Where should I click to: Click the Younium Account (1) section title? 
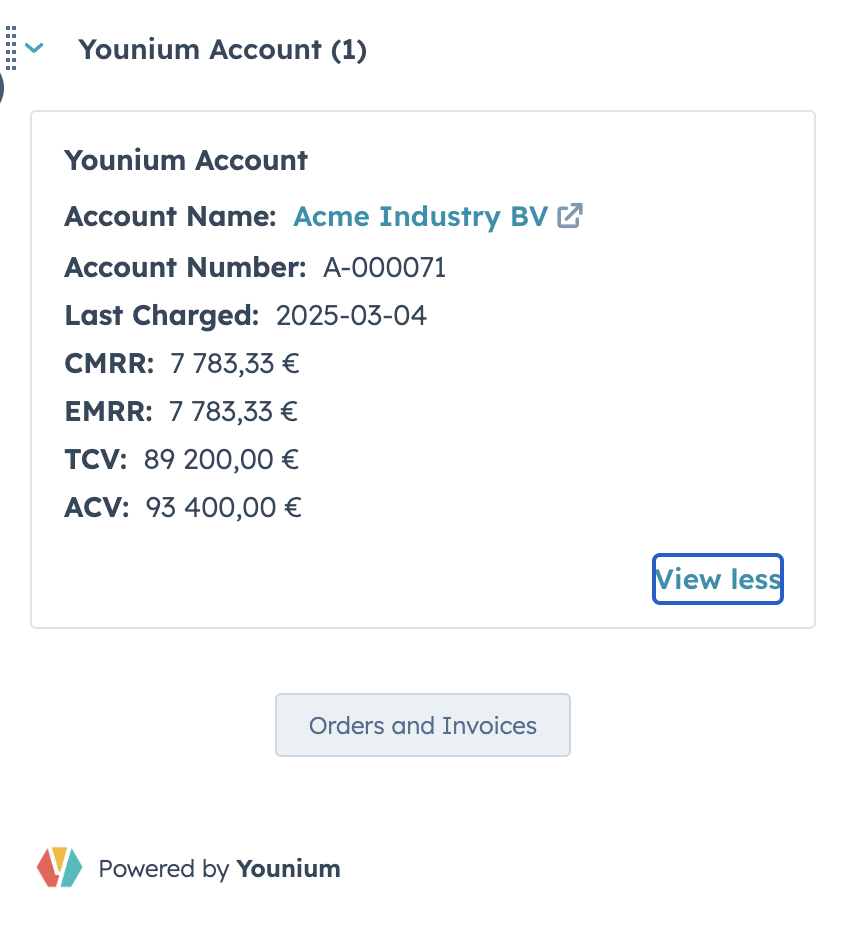pyautogui.click(x=222, y=49)
